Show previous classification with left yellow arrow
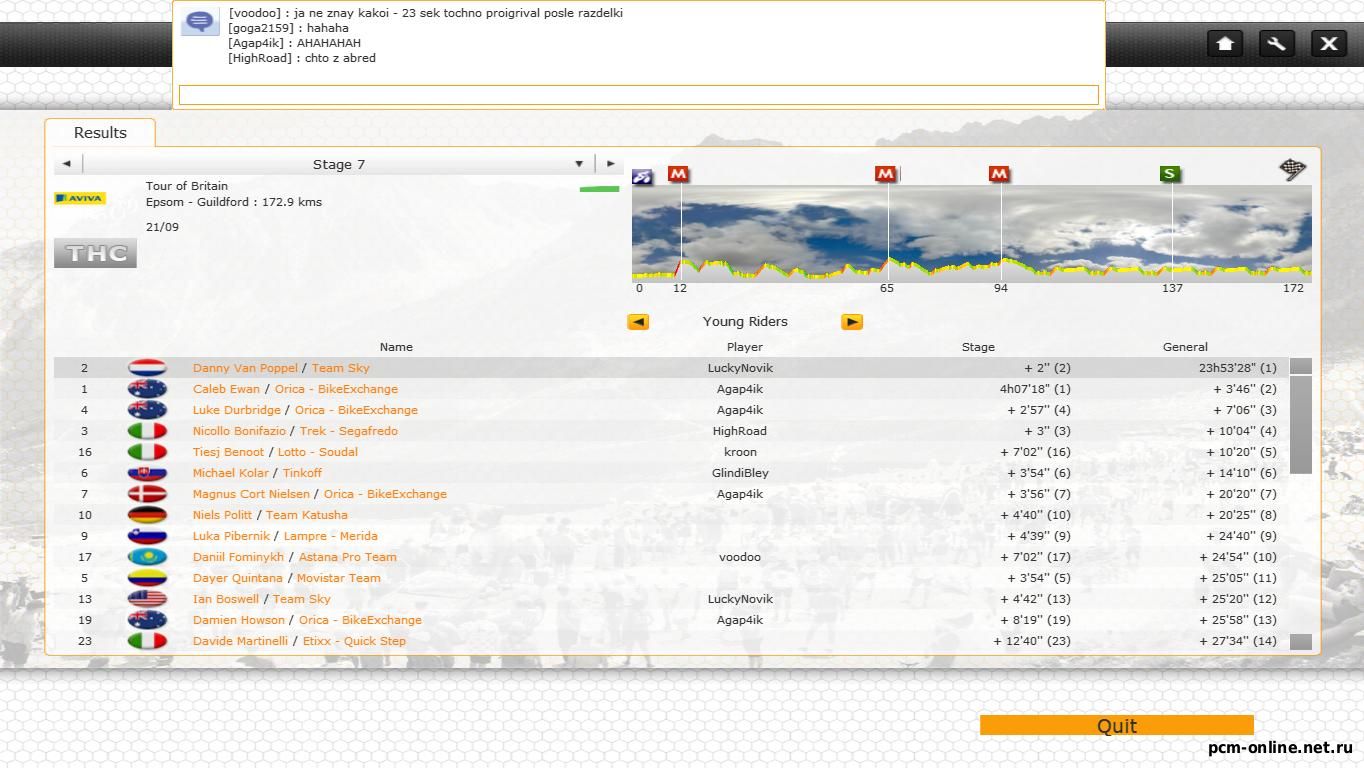The height and width of the screenshot is (768, 1364). point(638,322)
